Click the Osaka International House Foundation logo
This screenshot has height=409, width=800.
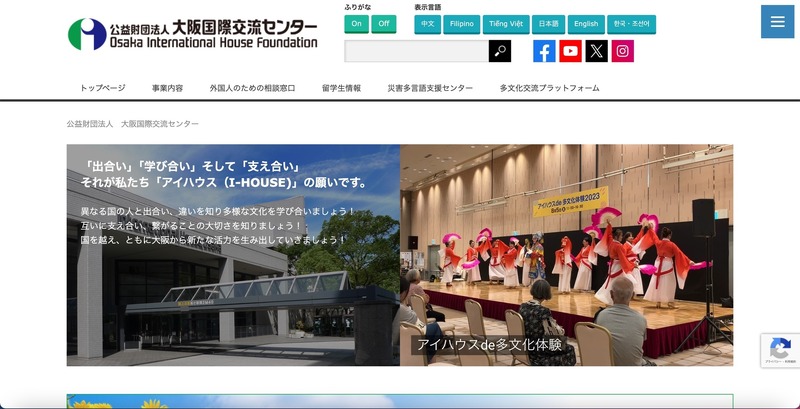(x=192, y=34)
